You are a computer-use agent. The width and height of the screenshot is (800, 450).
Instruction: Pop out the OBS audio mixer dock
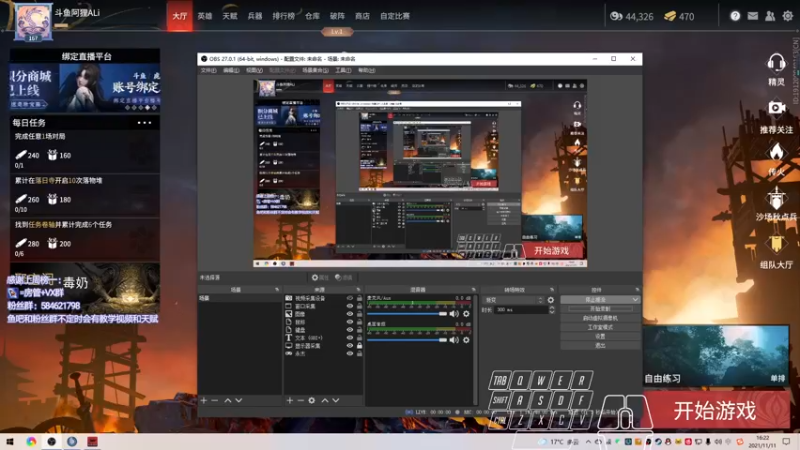click(x=473, y=290)
